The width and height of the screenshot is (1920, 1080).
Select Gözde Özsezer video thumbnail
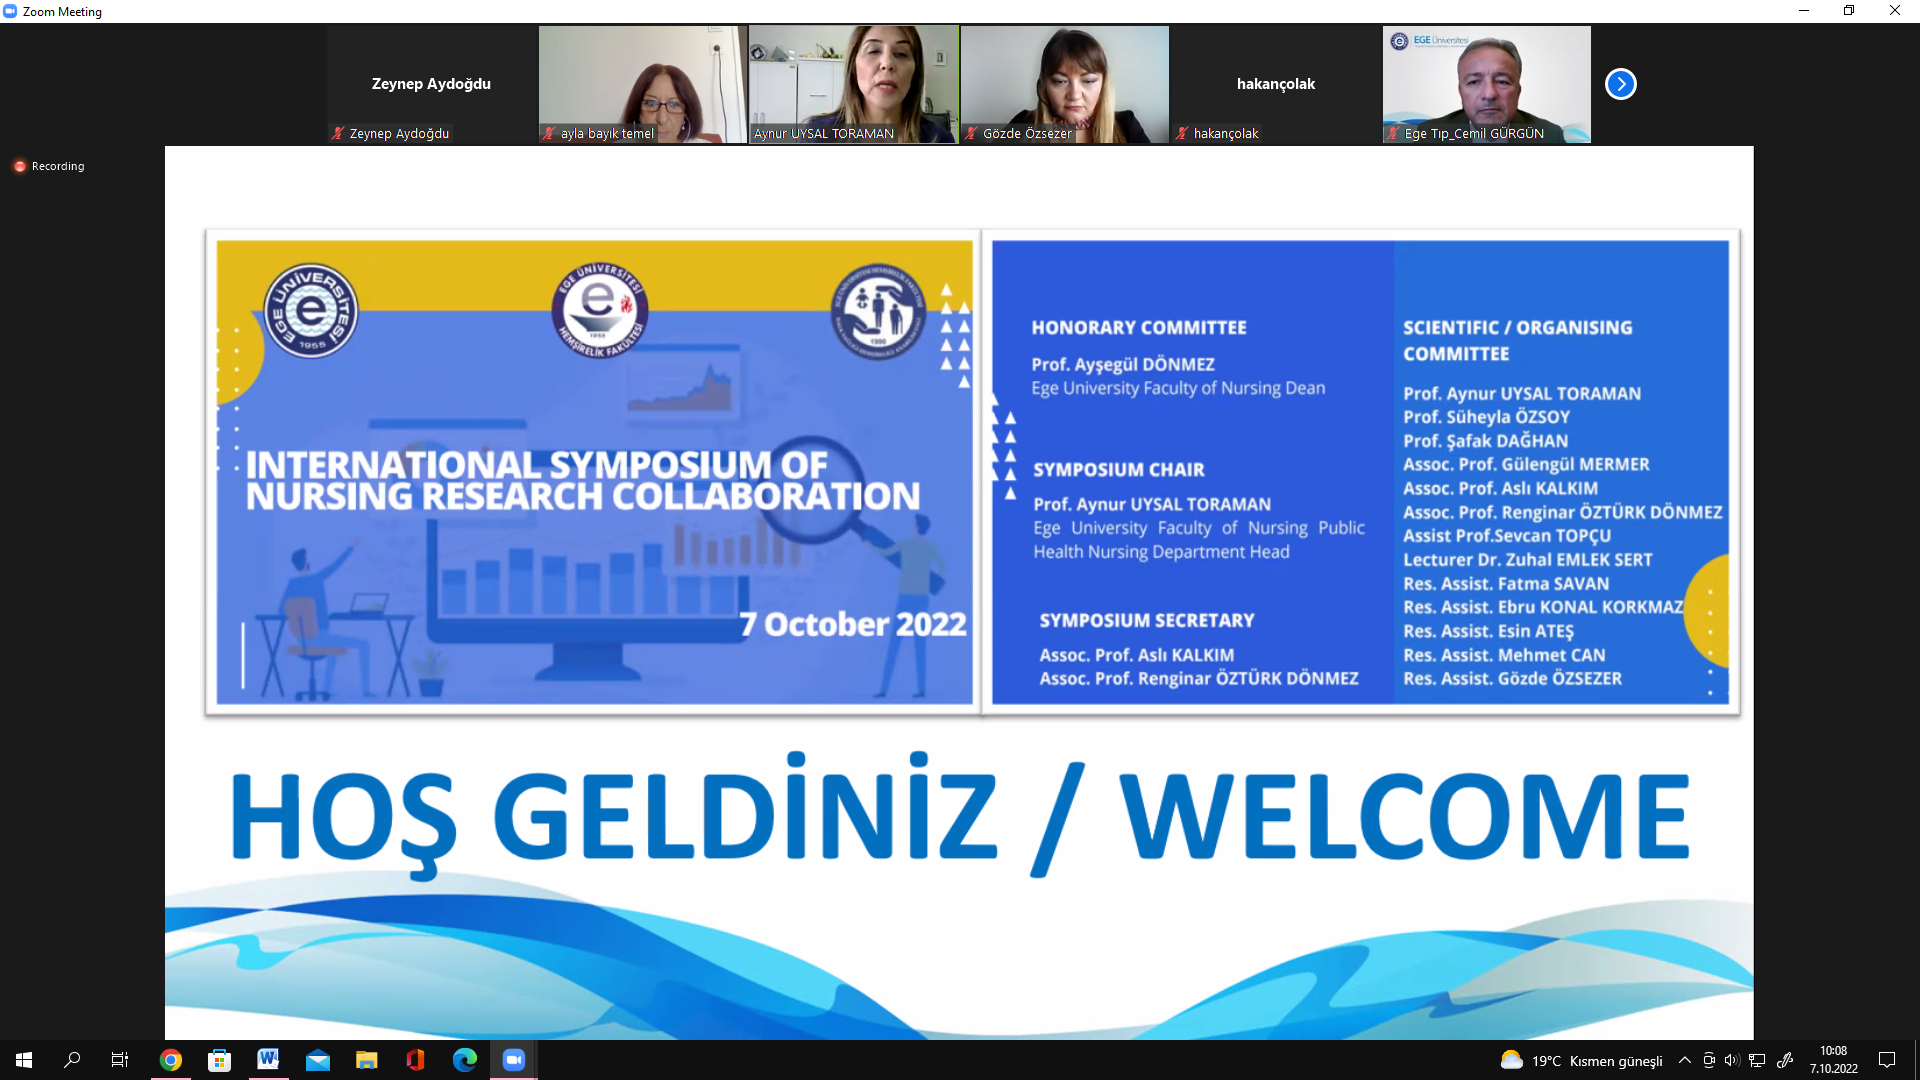1064,84
